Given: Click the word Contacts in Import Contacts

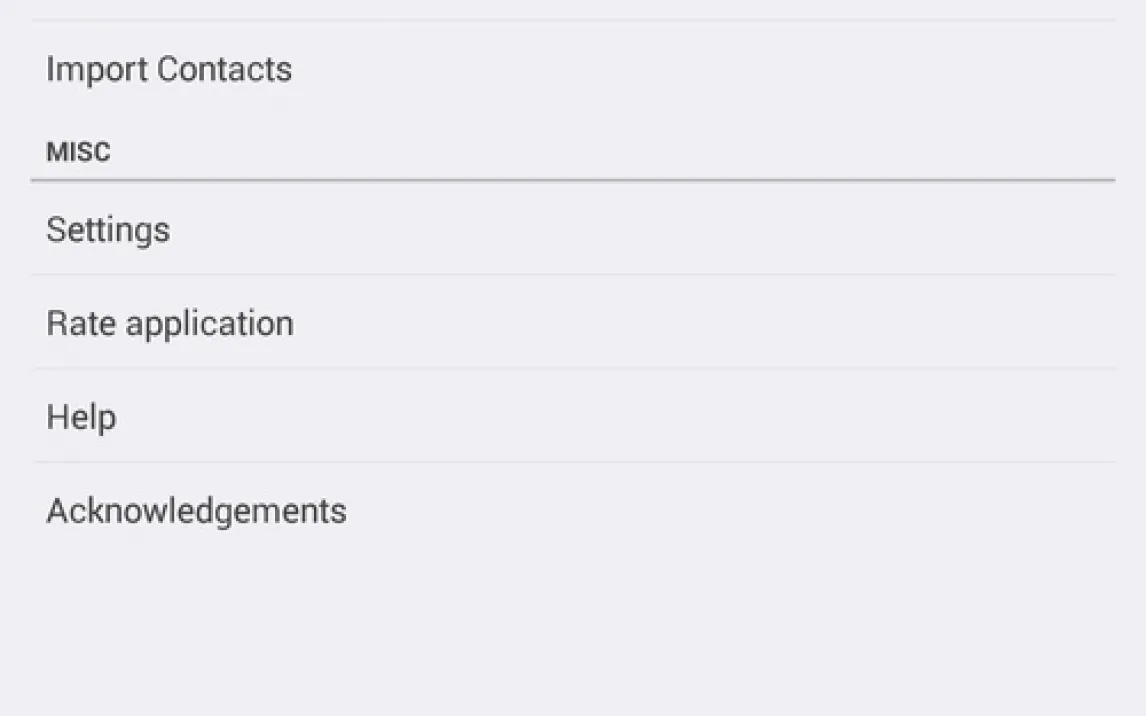Looking at the screenshot, I should click(x=225, y=69).
